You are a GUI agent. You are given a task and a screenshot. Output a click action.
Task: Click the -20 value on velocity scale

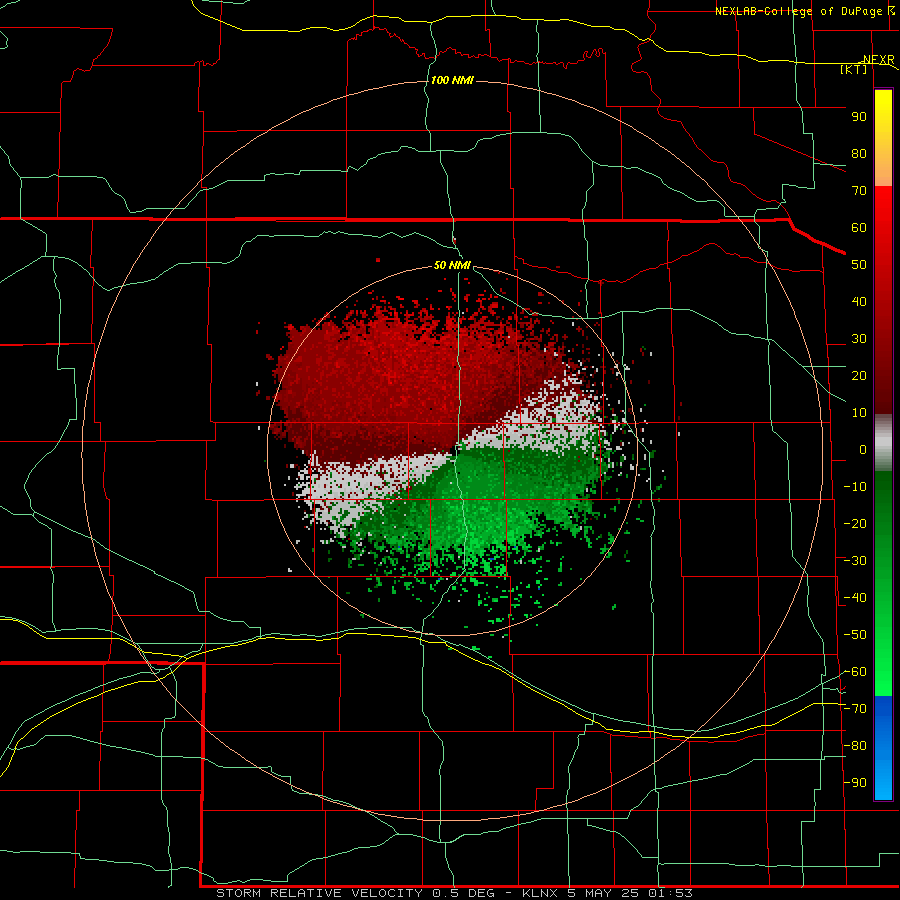(x=855, y=523)
